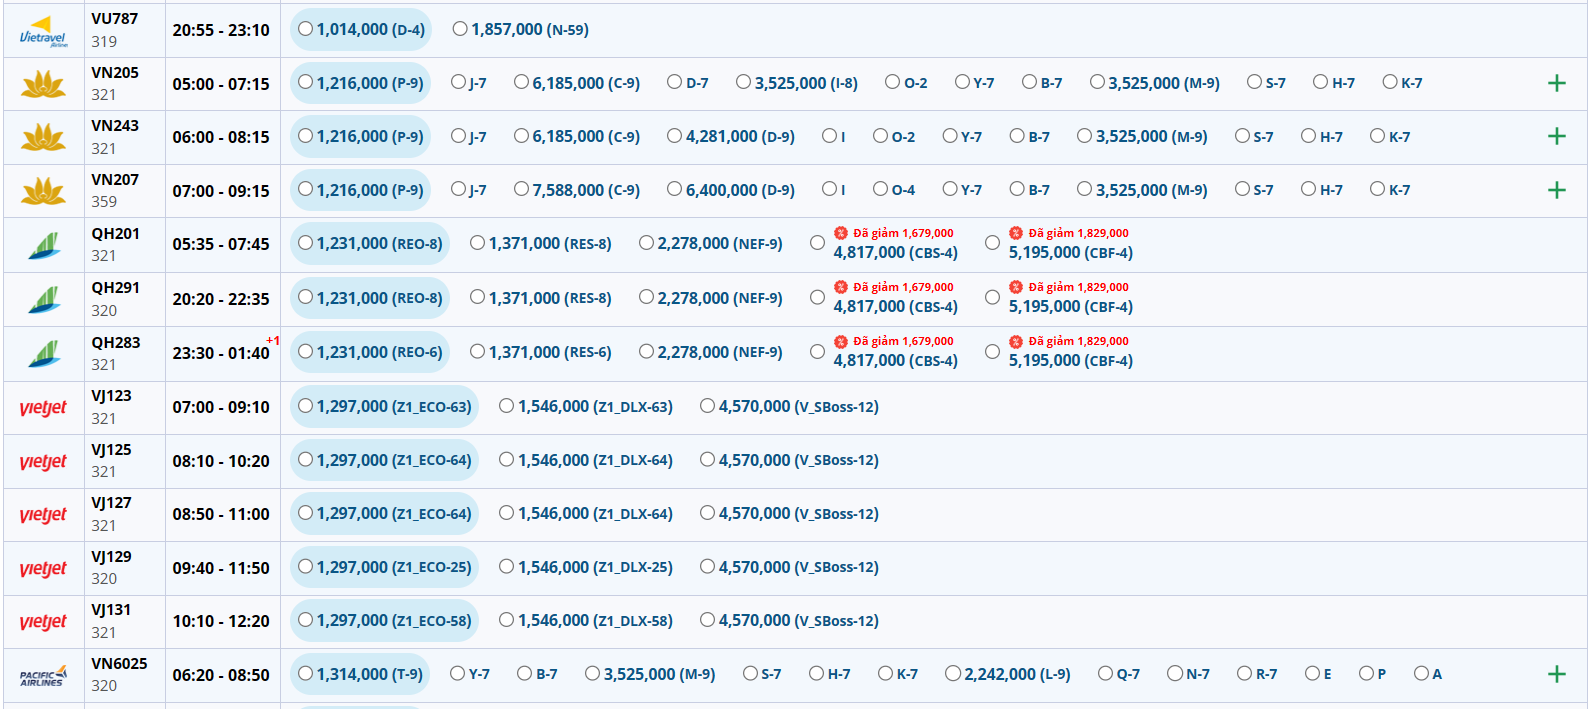
Task: Click the 08:10 - 10:20 time for VJ125
Action: [221, 461]
